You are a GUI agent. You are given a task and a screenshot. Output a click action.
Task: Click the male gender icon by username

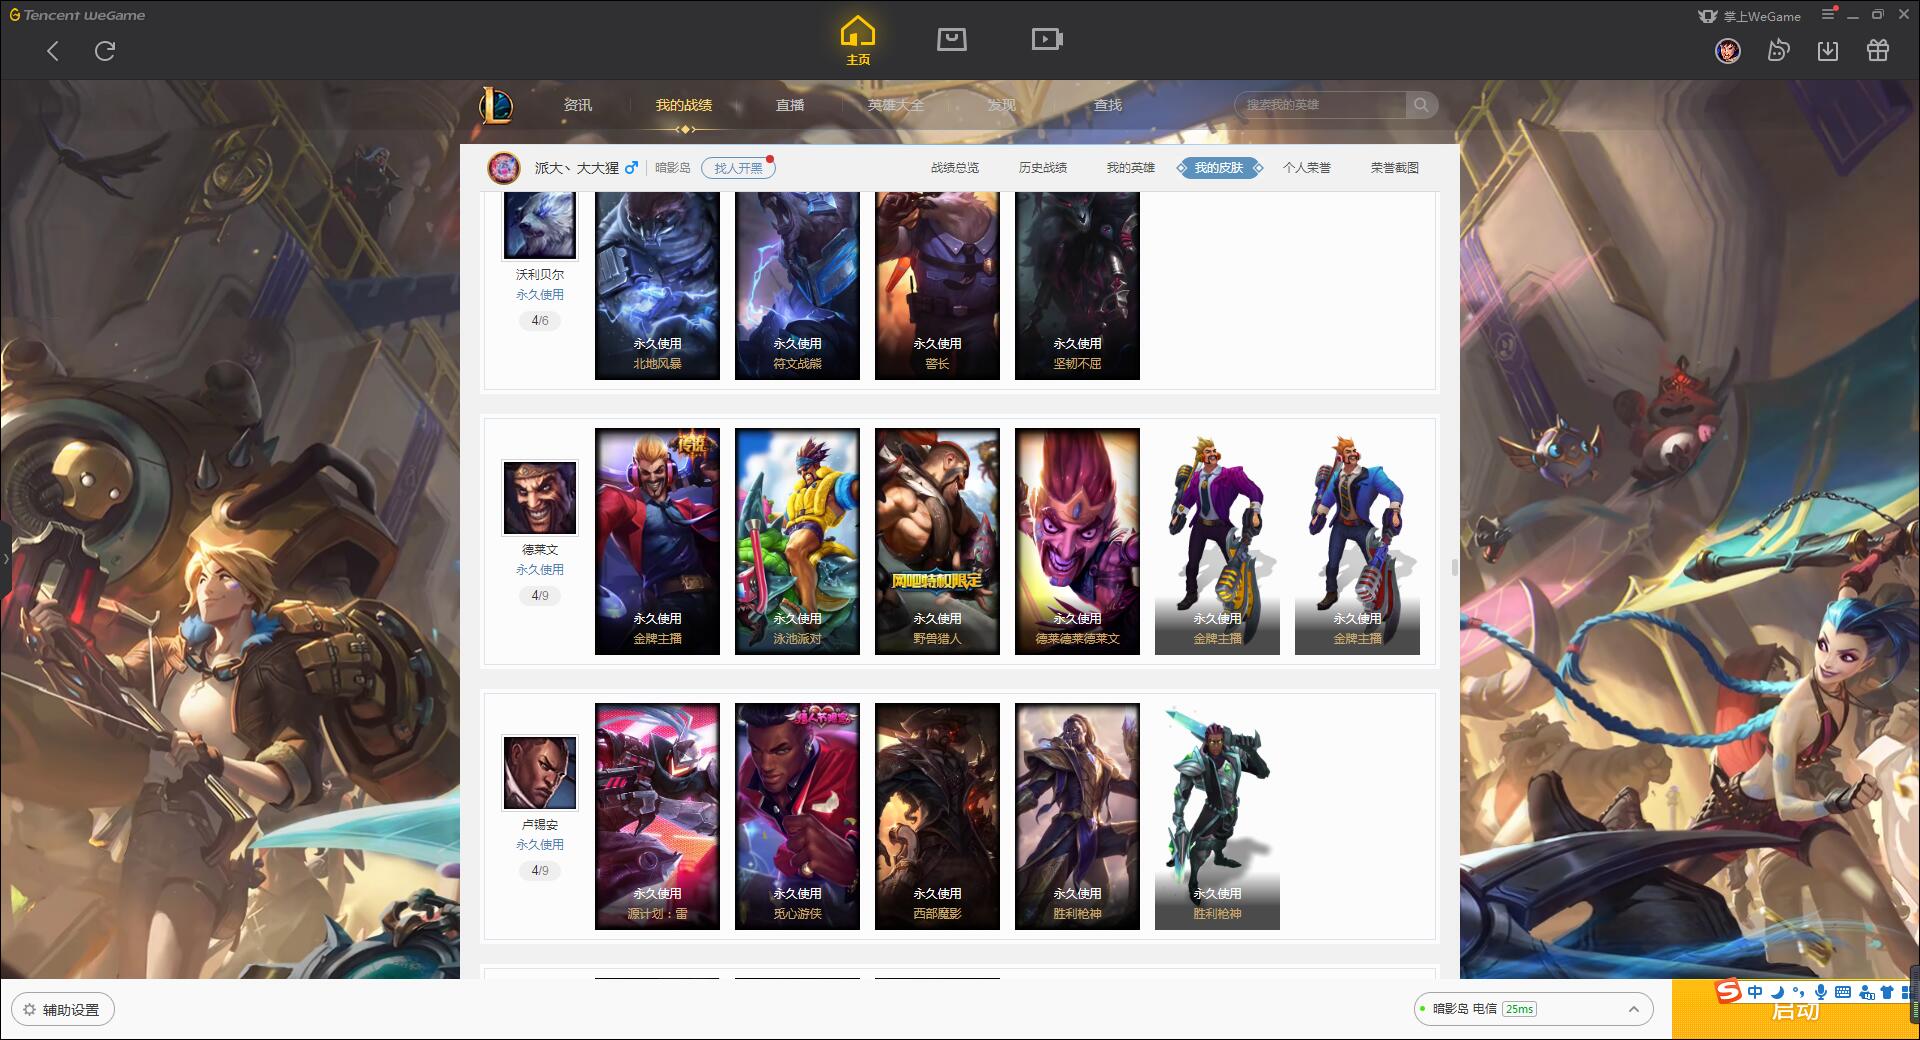631,168
